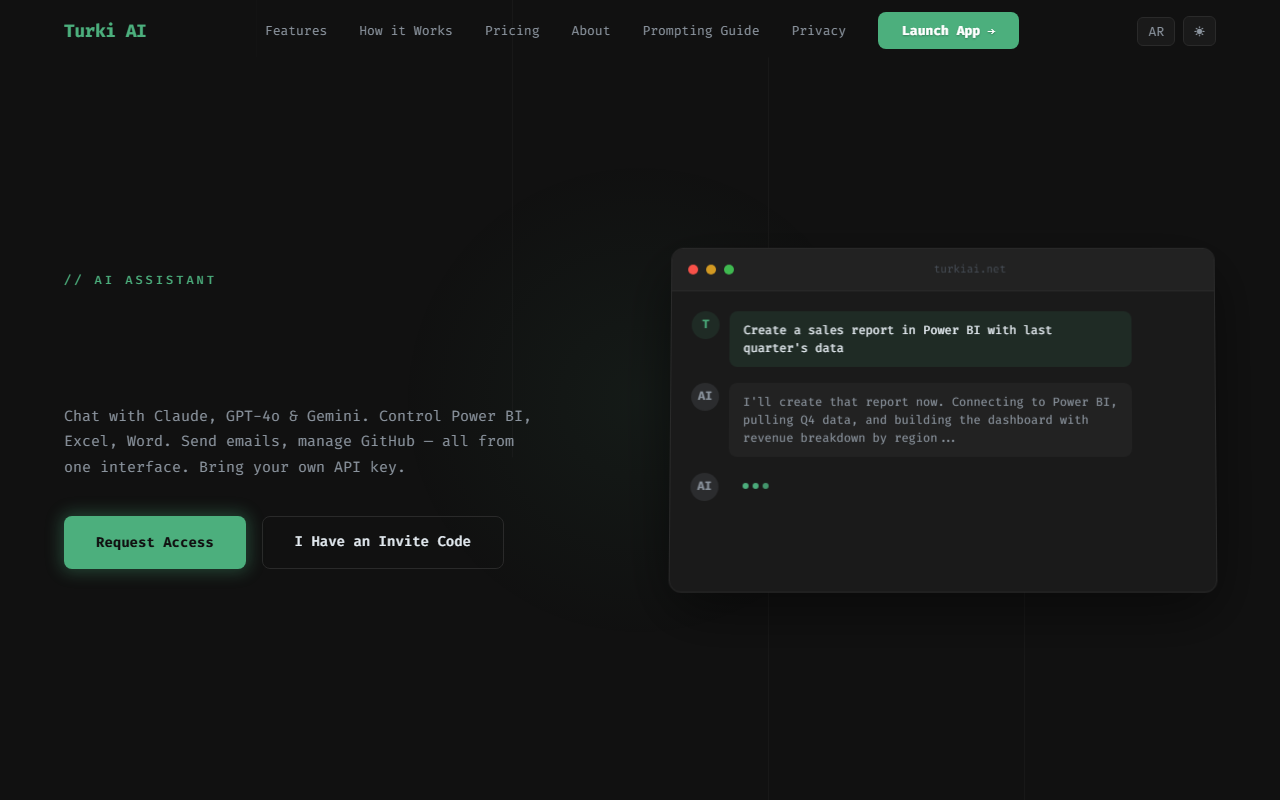Viewport: 1280px width, 800px height.
Task: Navigate to Pricing
Action: click(512, 30)
